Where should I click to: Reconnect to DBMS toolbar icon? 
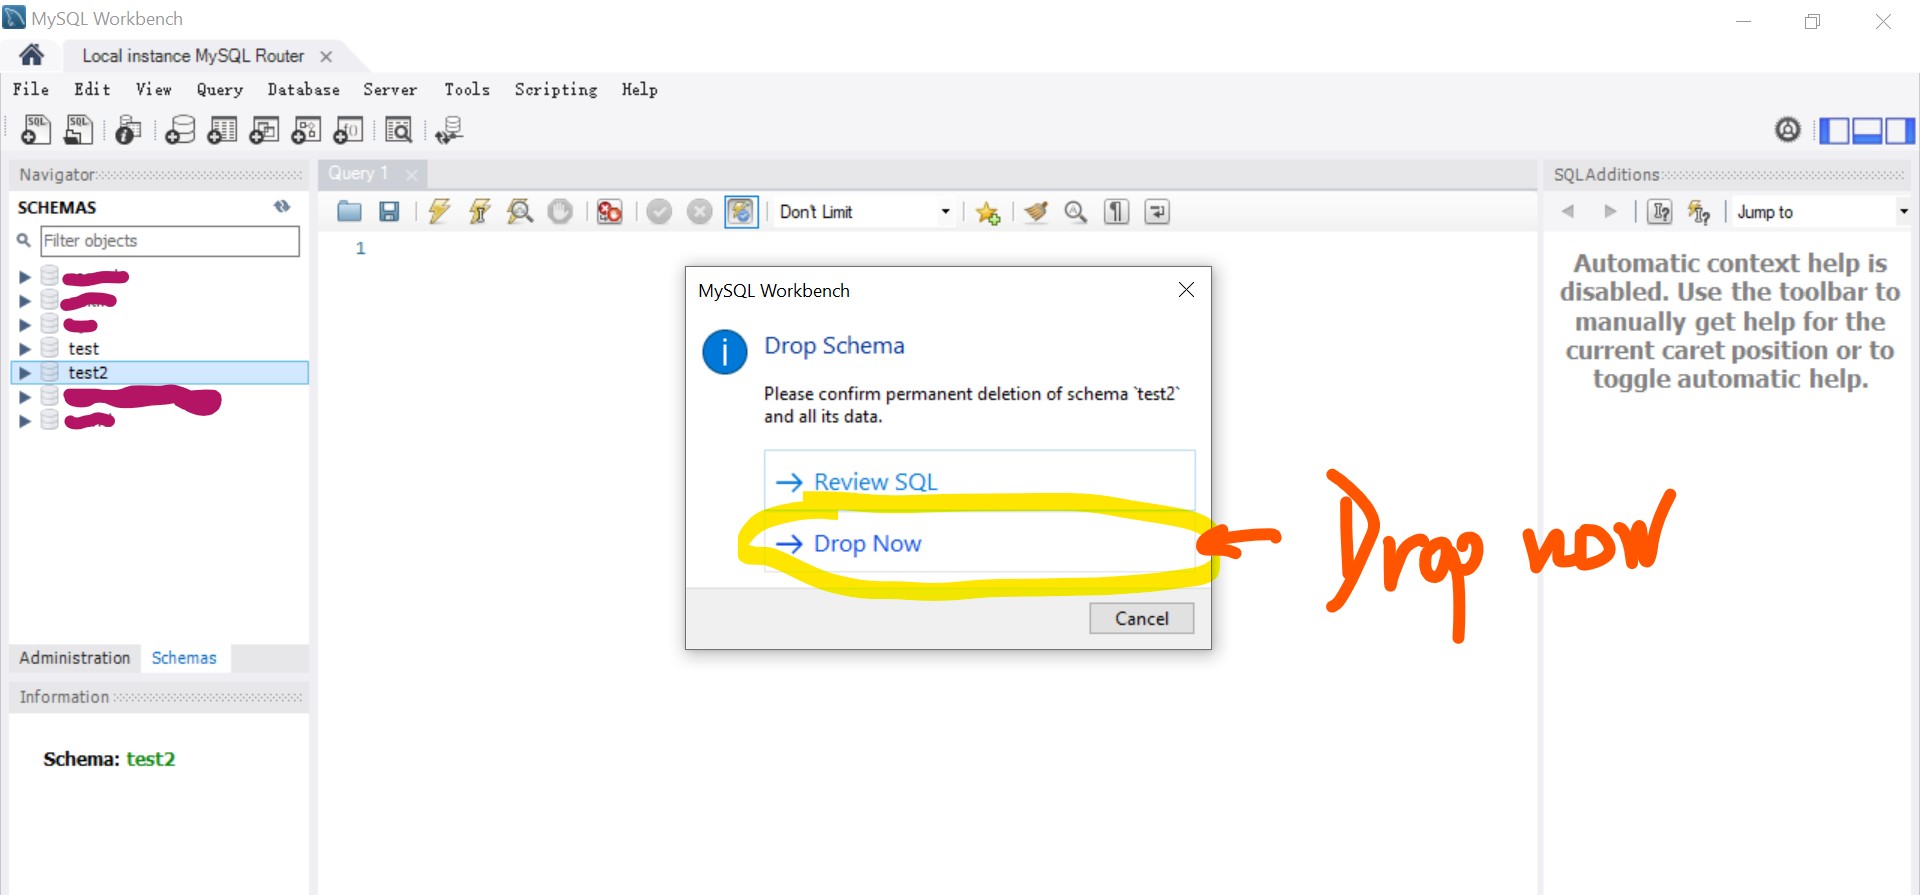tap(449, 130)
